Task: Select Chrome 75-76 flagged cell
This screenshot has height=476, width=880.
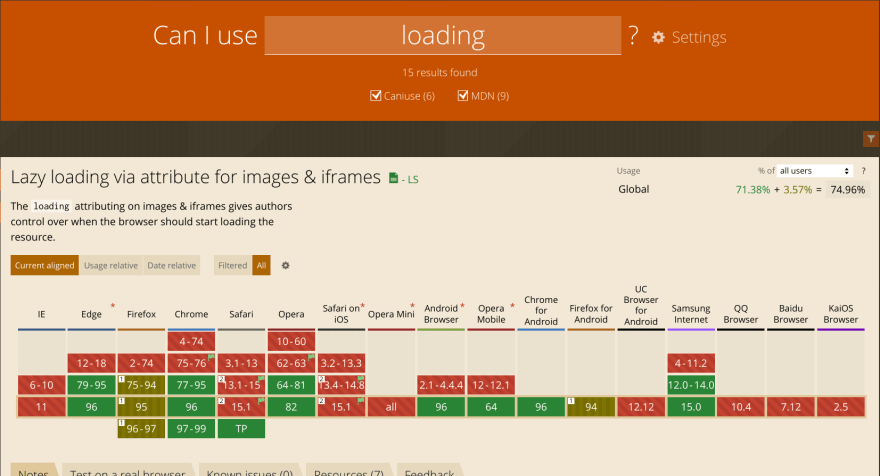Action: pos(191,363)
